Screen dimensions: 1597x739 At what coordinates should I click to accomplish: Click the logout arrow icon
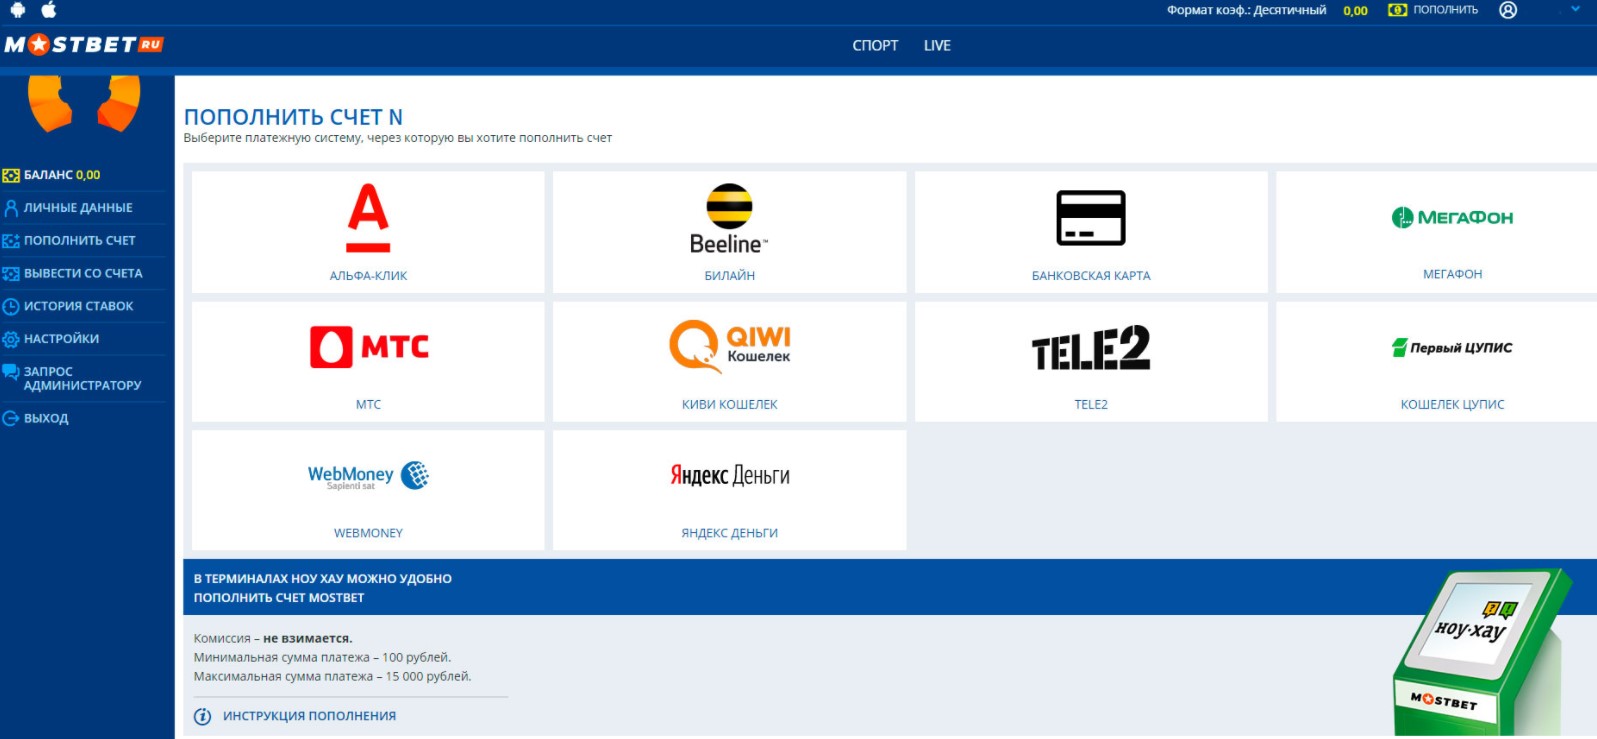[x=11, y=418]
